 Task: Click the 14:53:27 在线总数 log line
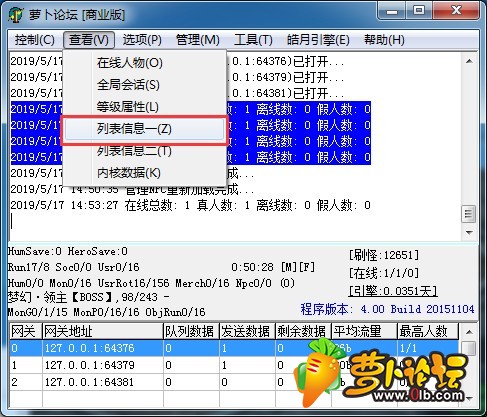pyautogui.click(x=190, y=205)
